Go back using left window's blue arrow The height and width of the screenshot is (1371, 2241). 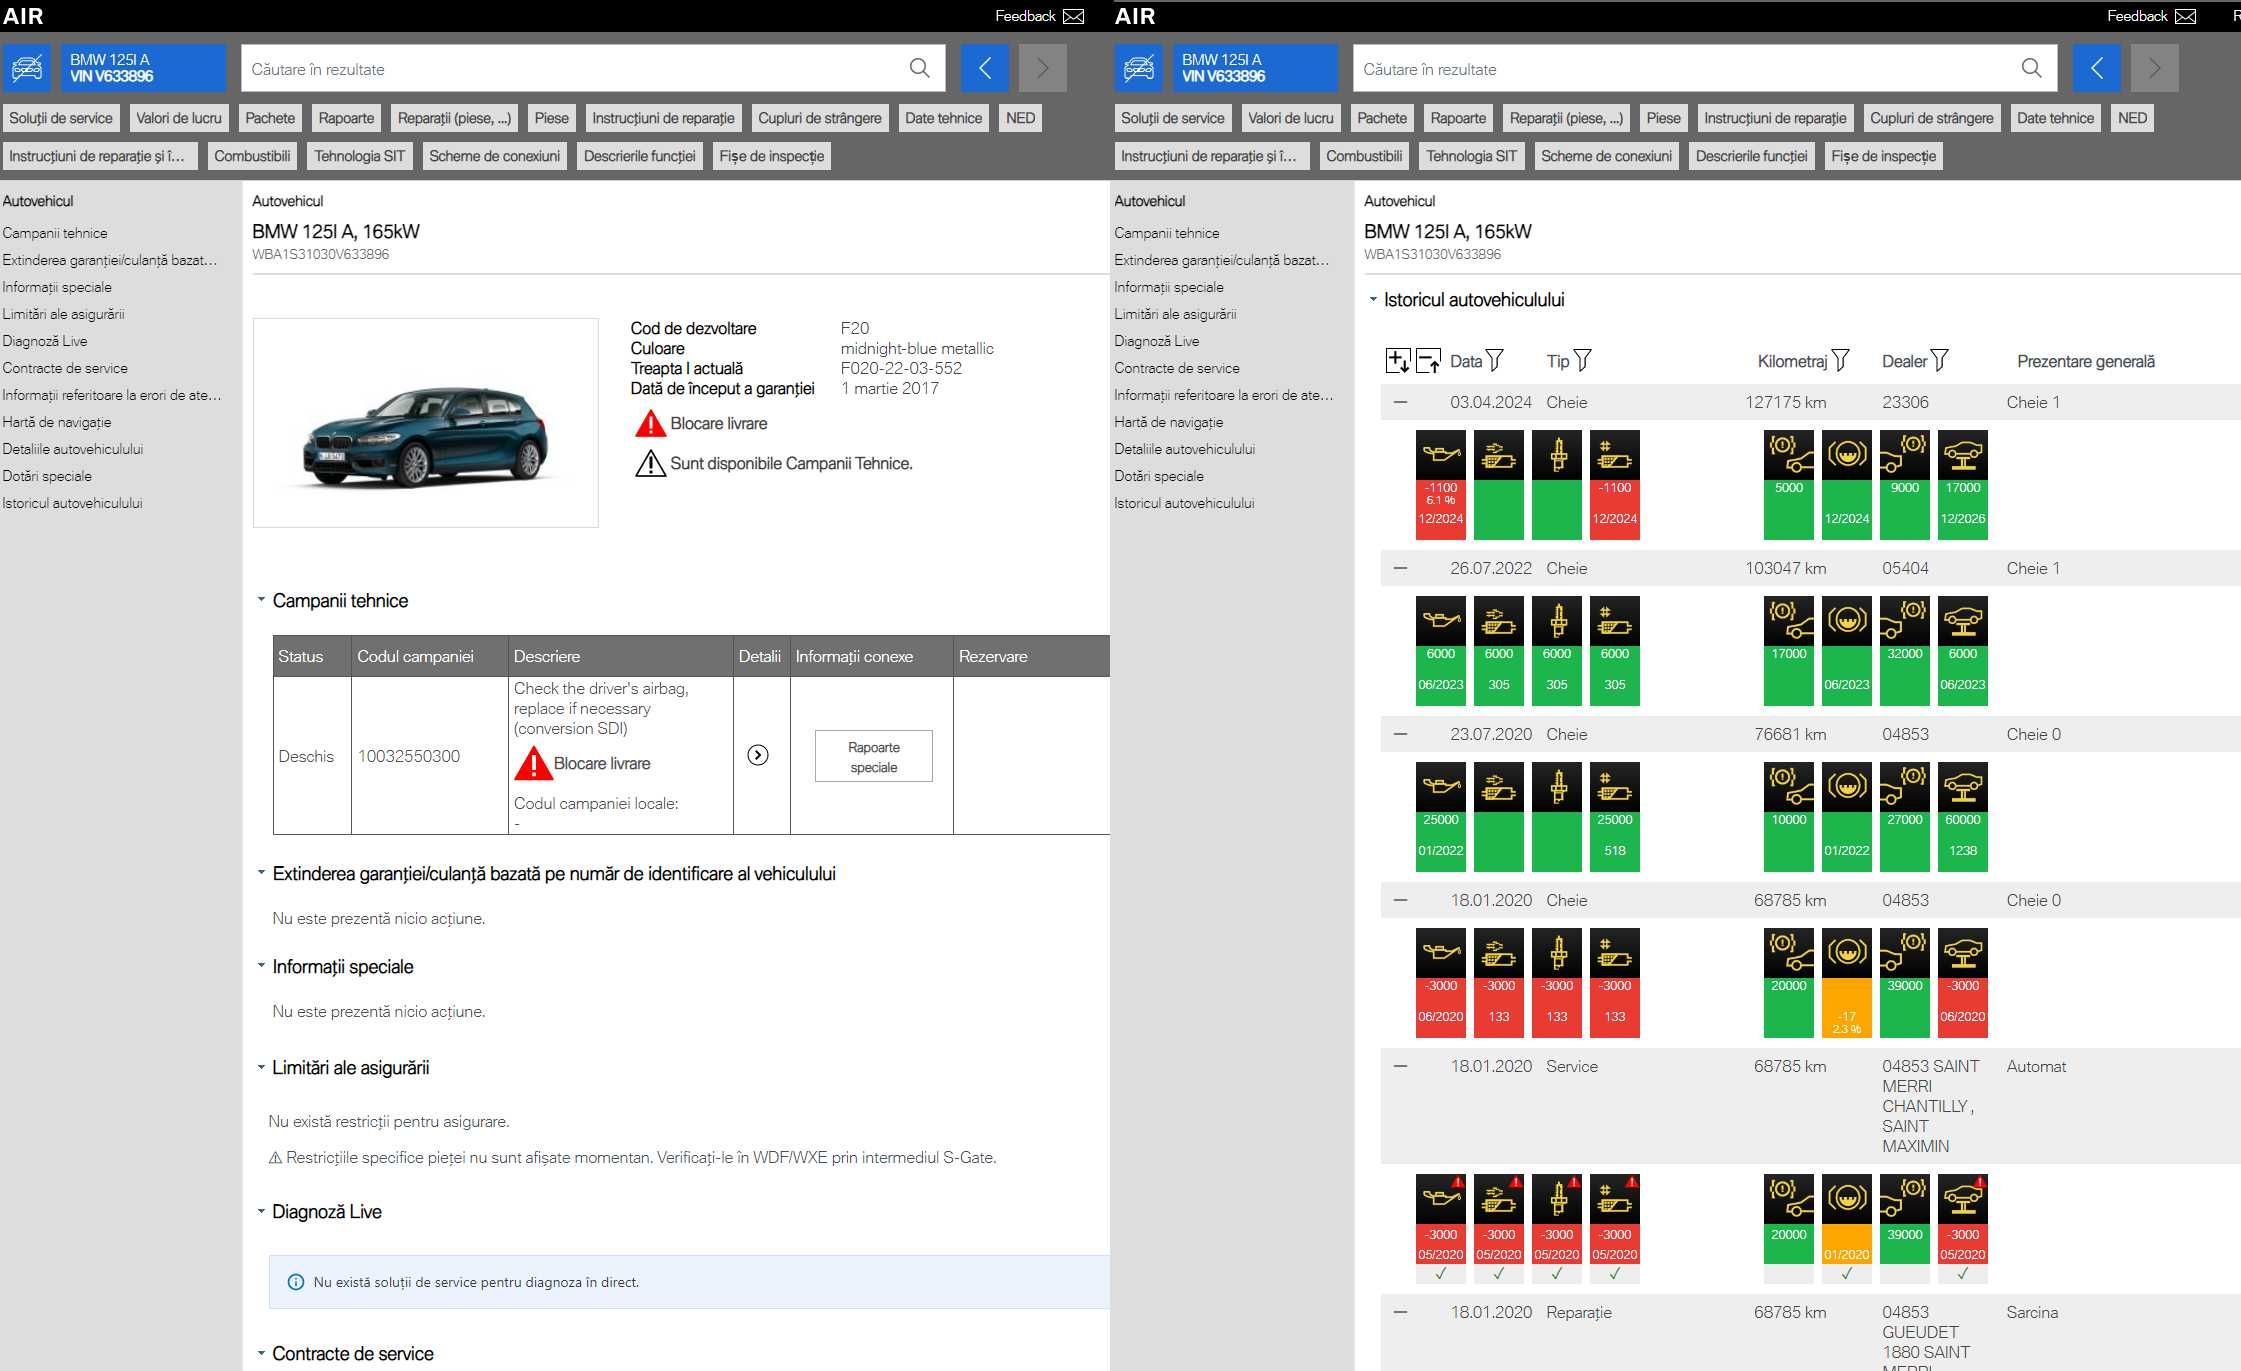point(985,68)
